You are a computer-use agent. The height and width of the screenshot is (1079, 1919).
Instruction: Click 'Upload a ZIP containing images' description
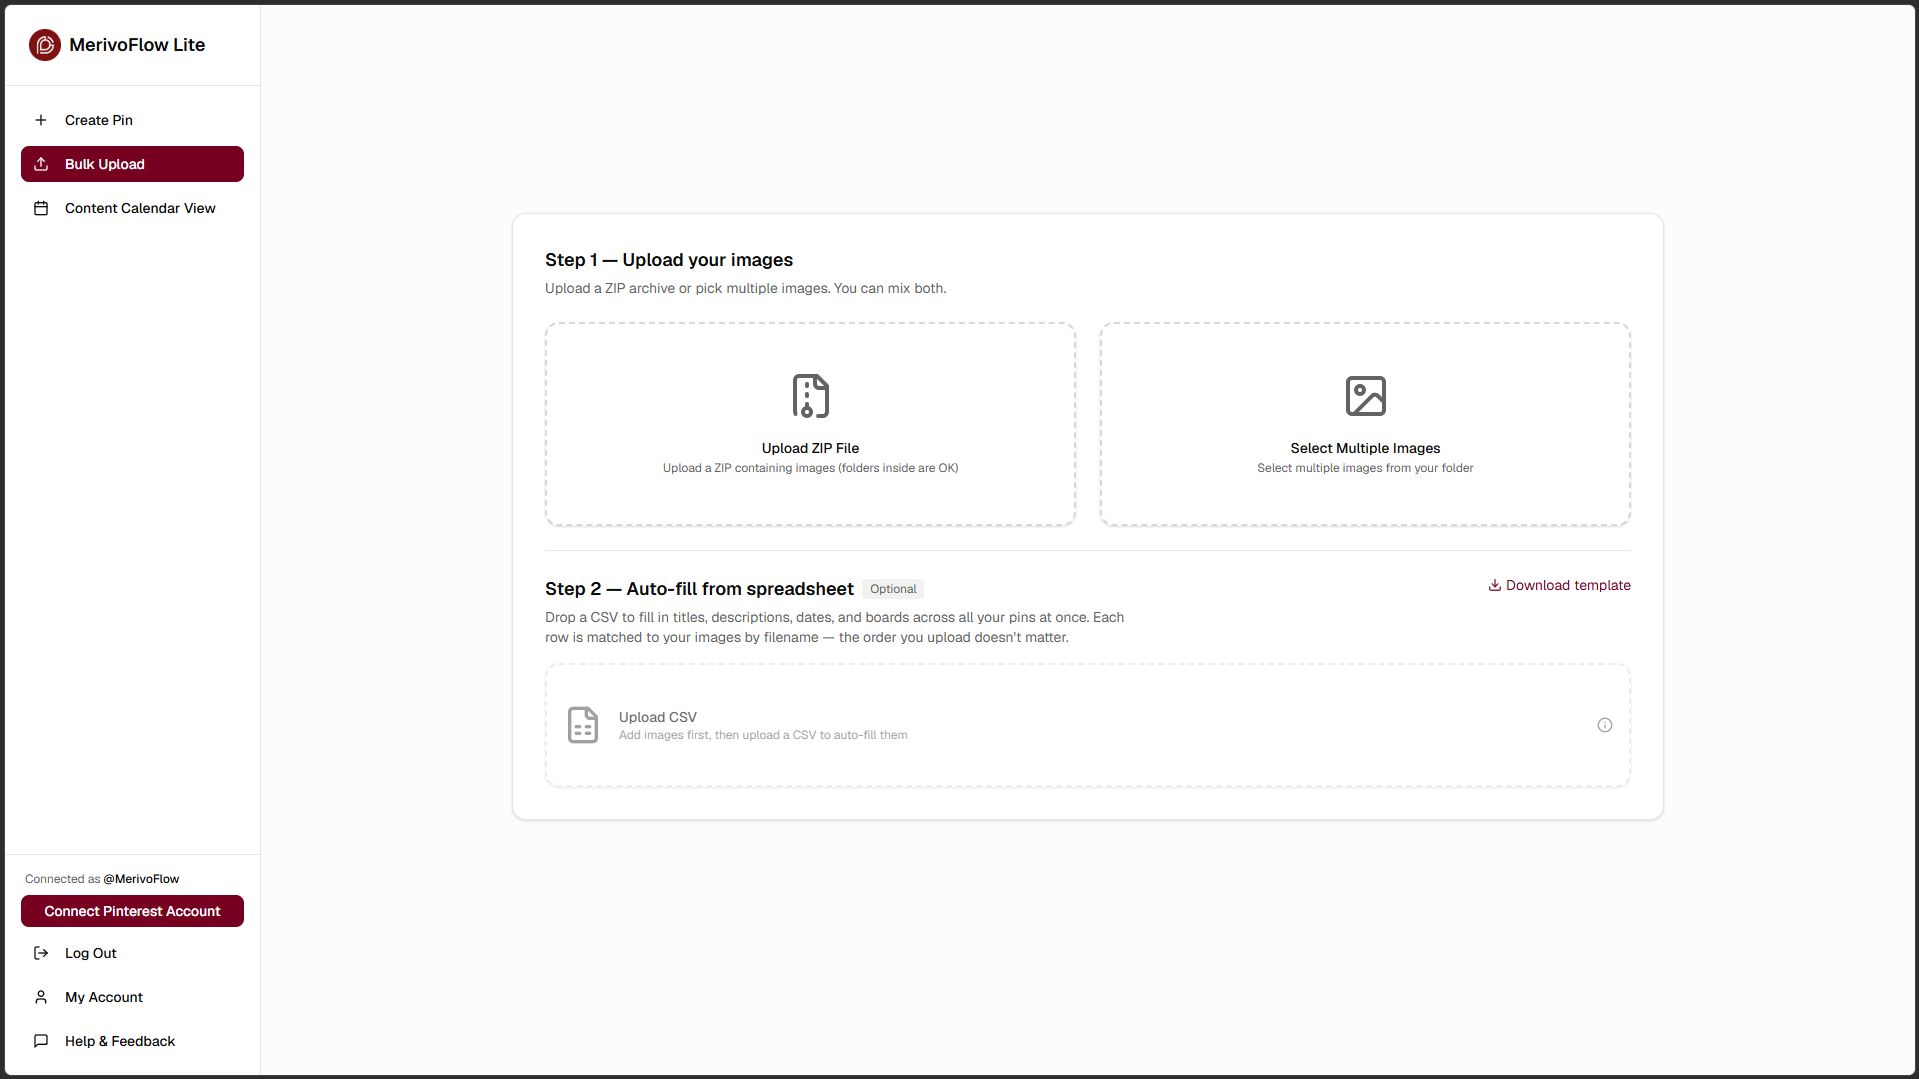tap(810, 468)
